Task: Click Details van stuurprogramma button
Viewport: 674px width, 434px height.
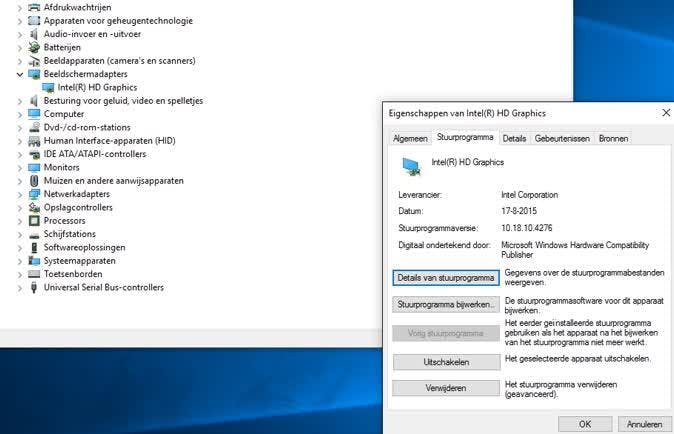Action: point(446,278)
